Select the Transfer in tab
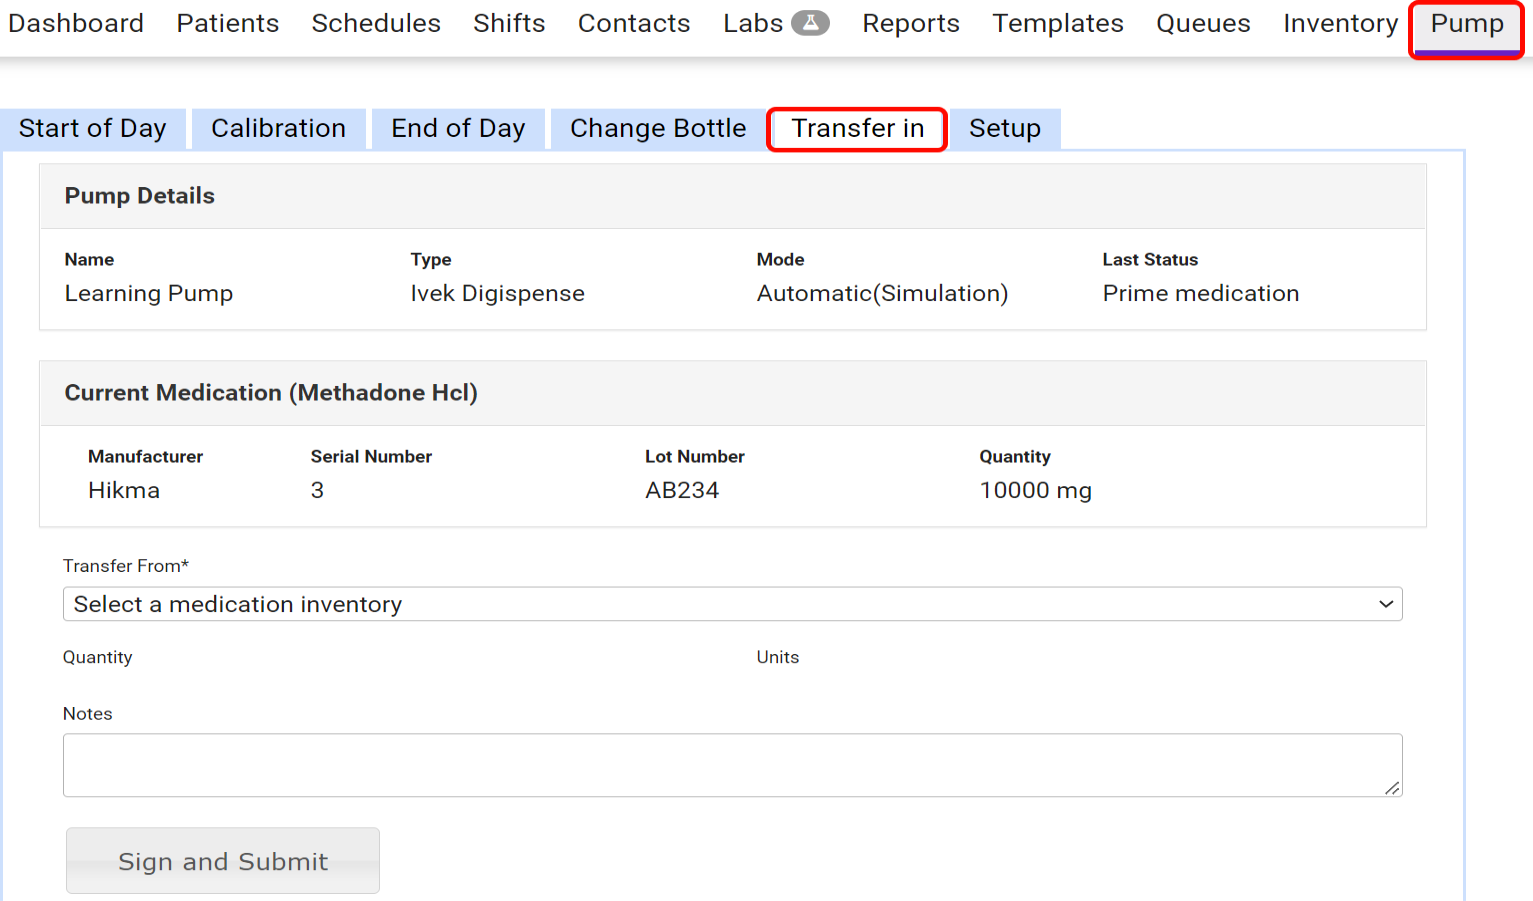The width and height of the screenshot is (1533, 901). [857, 129]
